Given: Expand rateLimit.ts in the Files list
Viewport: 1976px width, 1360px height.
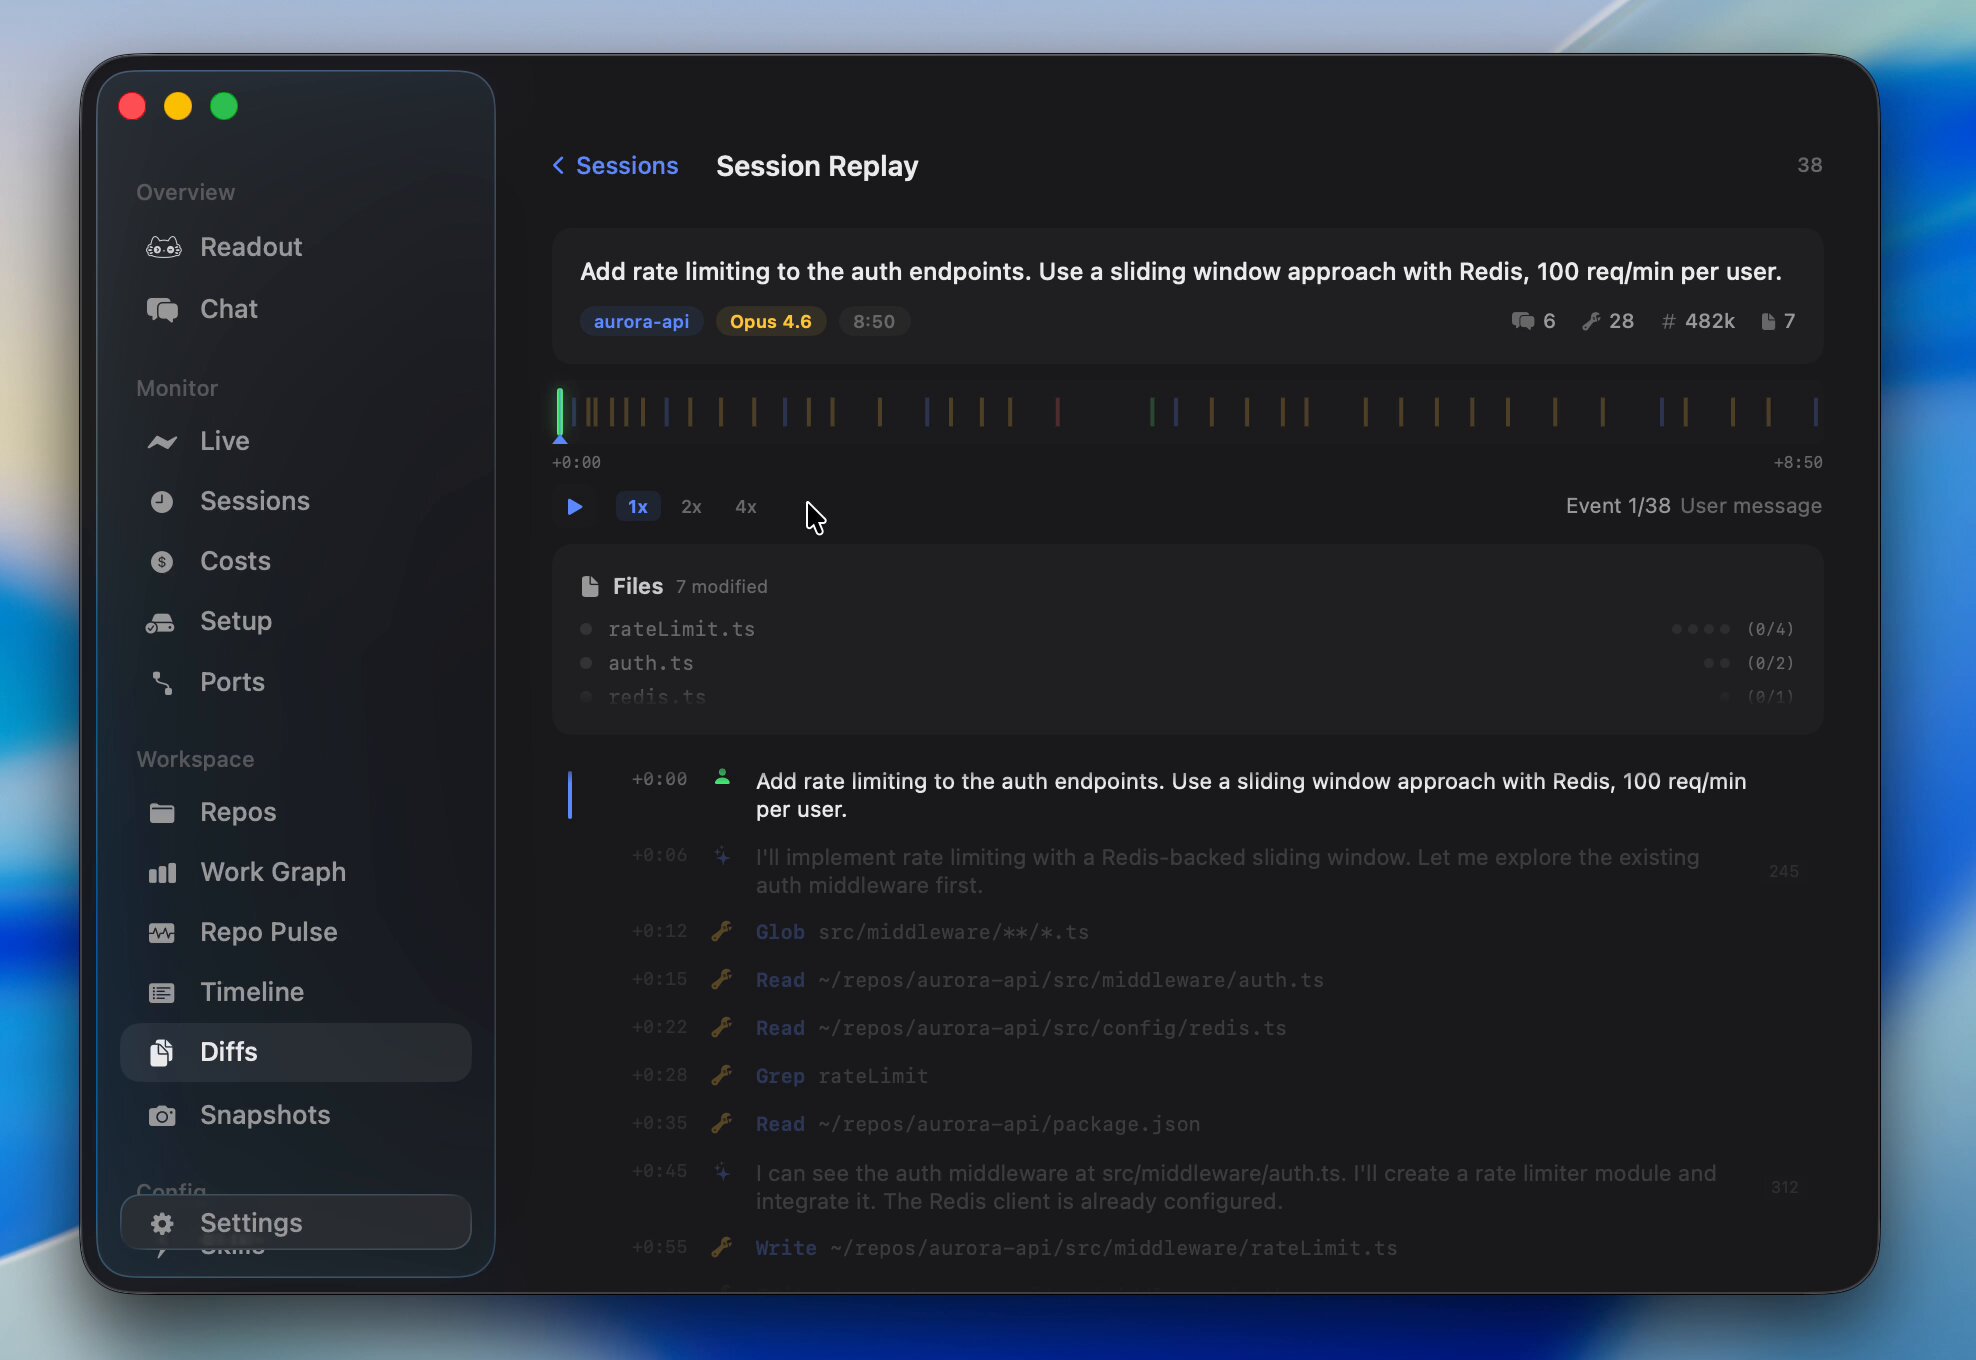Looking at the screenshot, I should pos(682,629).
